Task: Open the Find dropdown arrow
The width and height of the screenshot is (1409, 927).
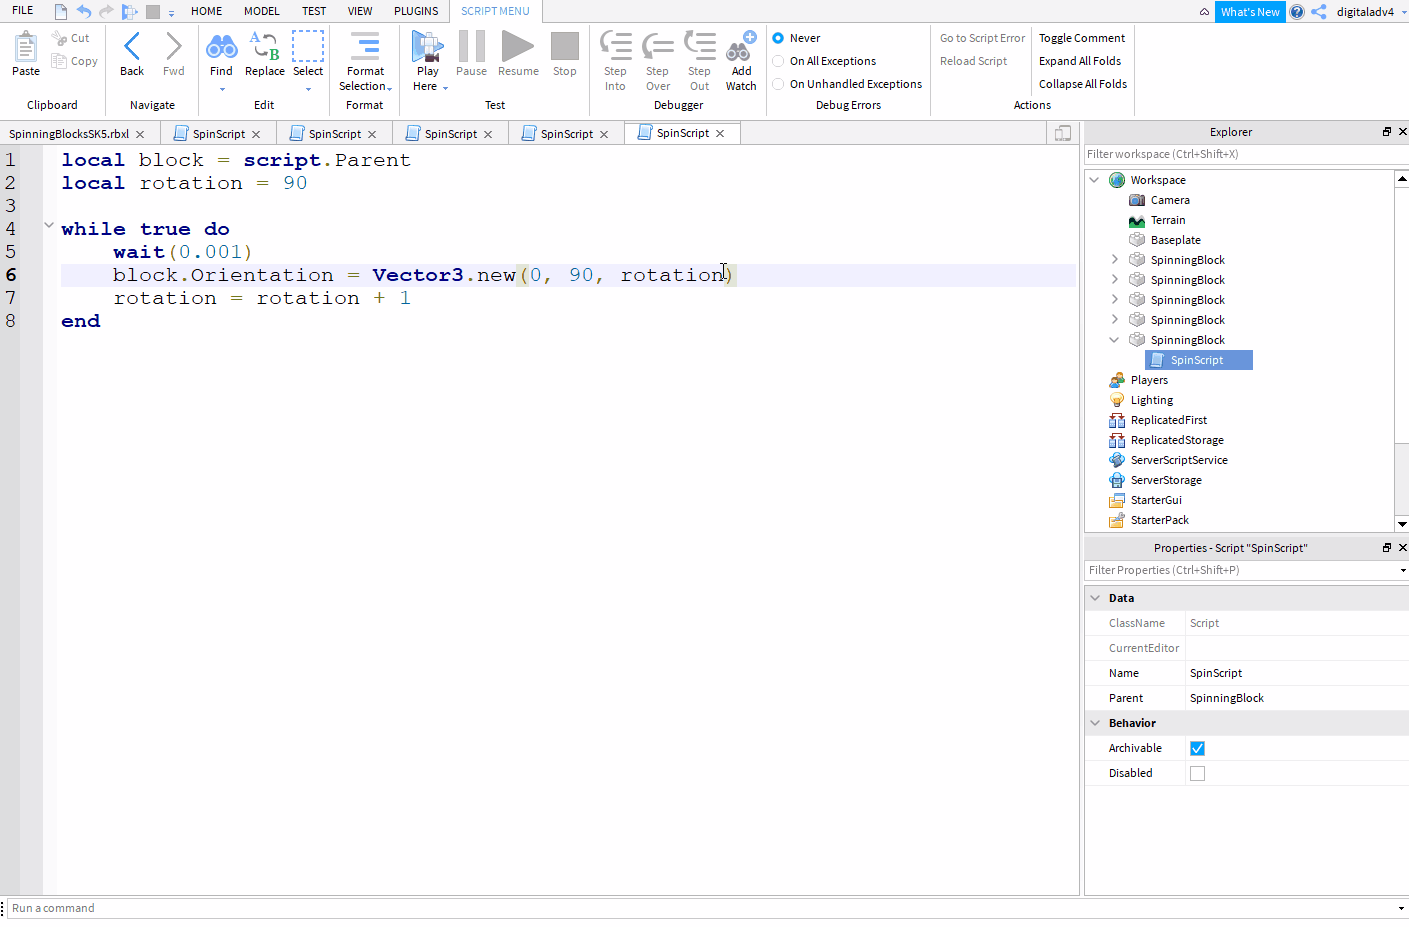Action: 222,89
